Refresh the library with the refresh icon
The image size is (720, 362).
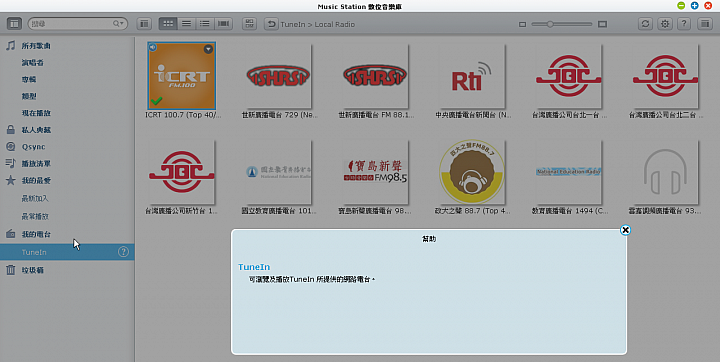[646, 24]
